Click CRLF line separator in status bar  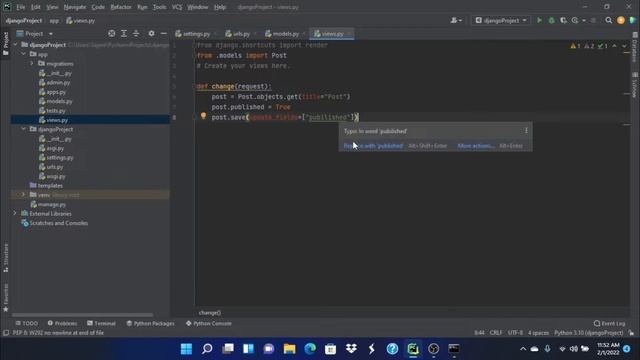pyautogui.click(x=496, y=333)
